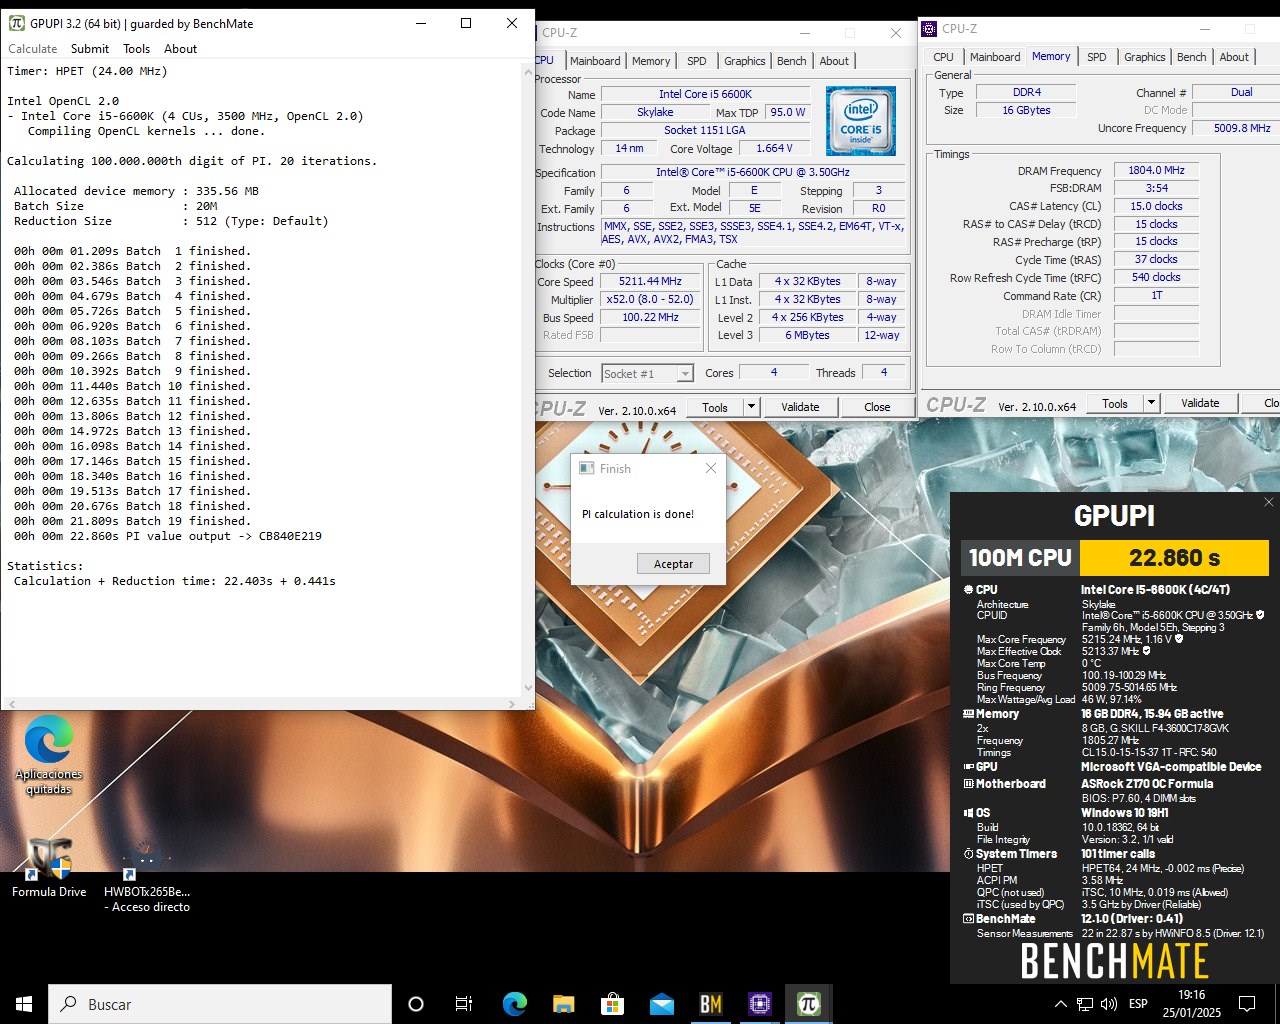Open the About menu in GPUPI
This screenshot has width=1280, height=1024.
click(x=180, y=48)
